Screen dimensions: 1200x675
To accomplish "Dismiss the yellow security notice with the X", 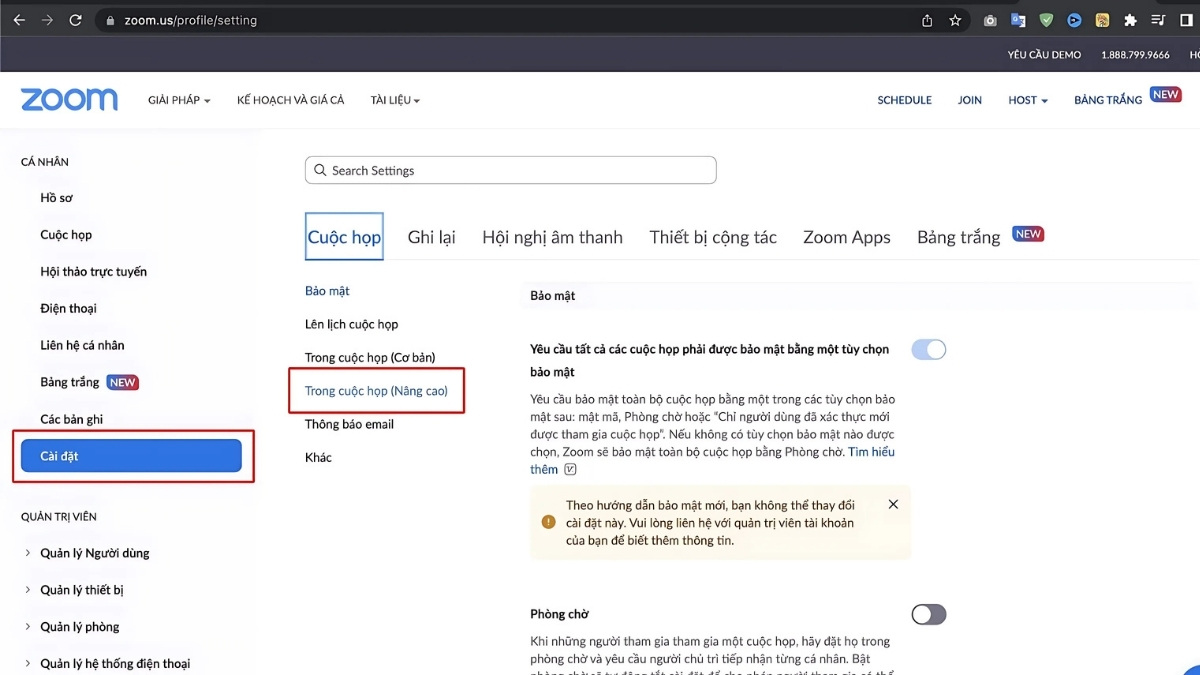I will [893, 504].
